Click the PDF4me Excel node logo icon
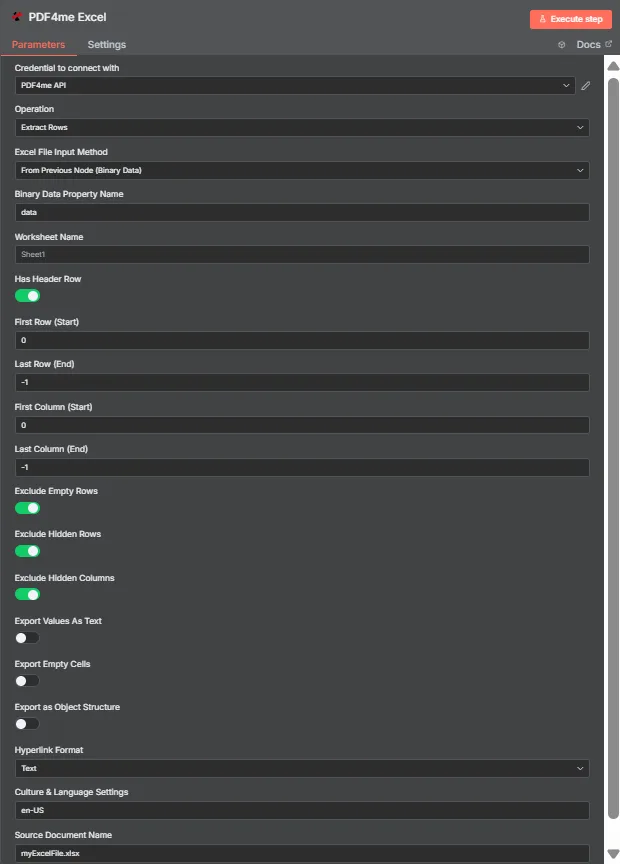Viewport: 620px width, 864px height. [x=17, y=17]
